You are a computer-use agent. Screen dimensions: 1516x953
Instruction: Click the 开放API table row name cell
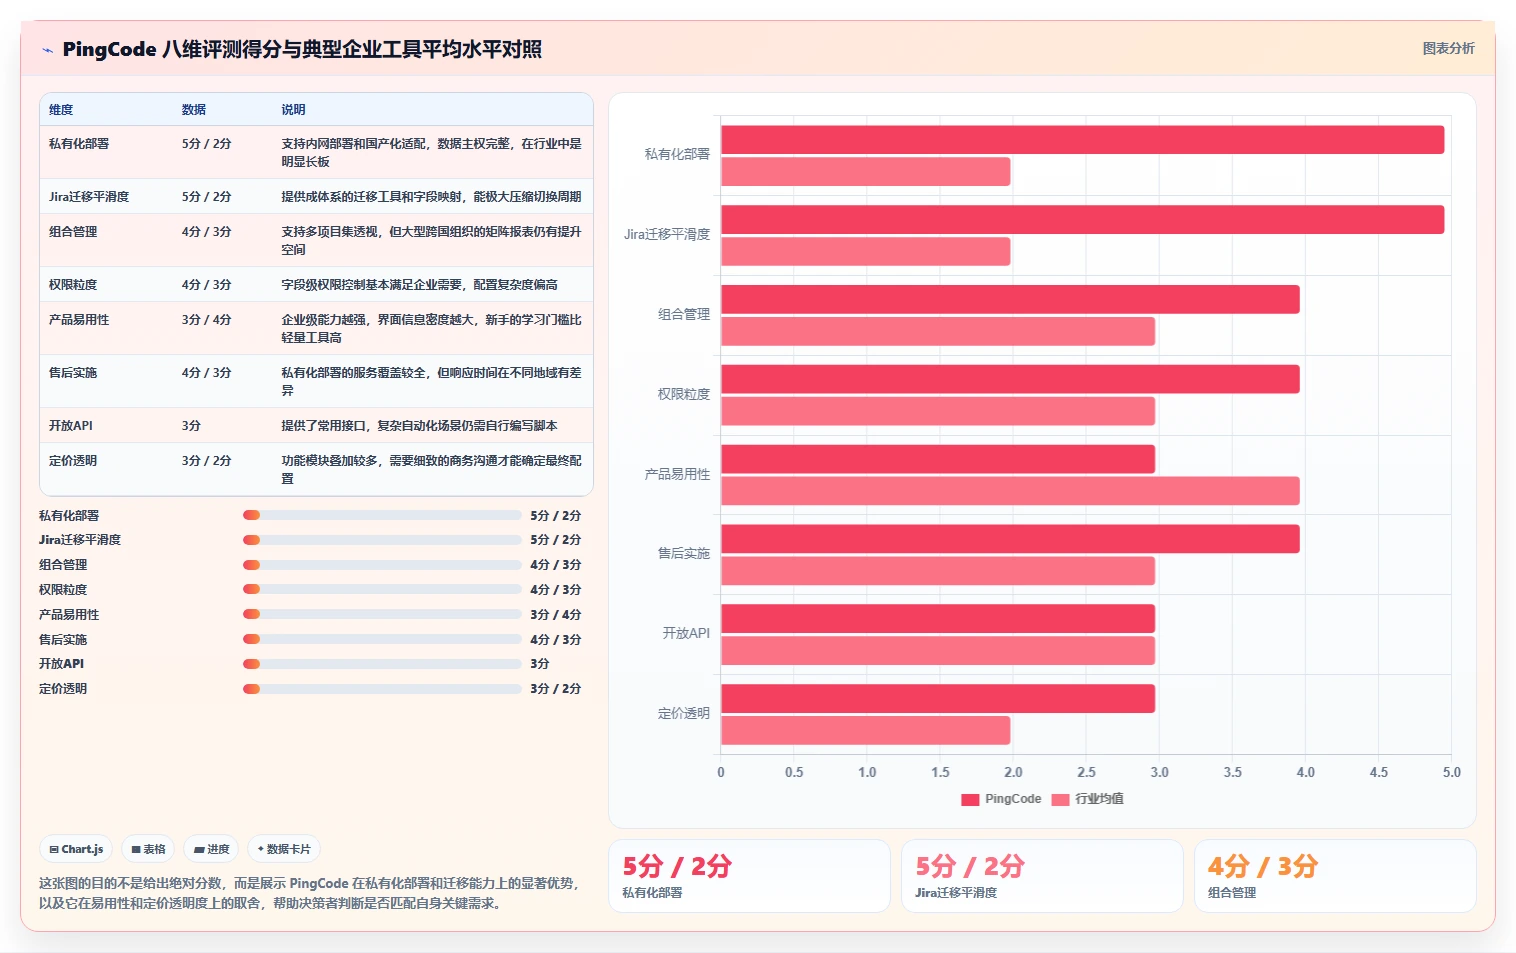pyautogui.click(x=71, y=426)
